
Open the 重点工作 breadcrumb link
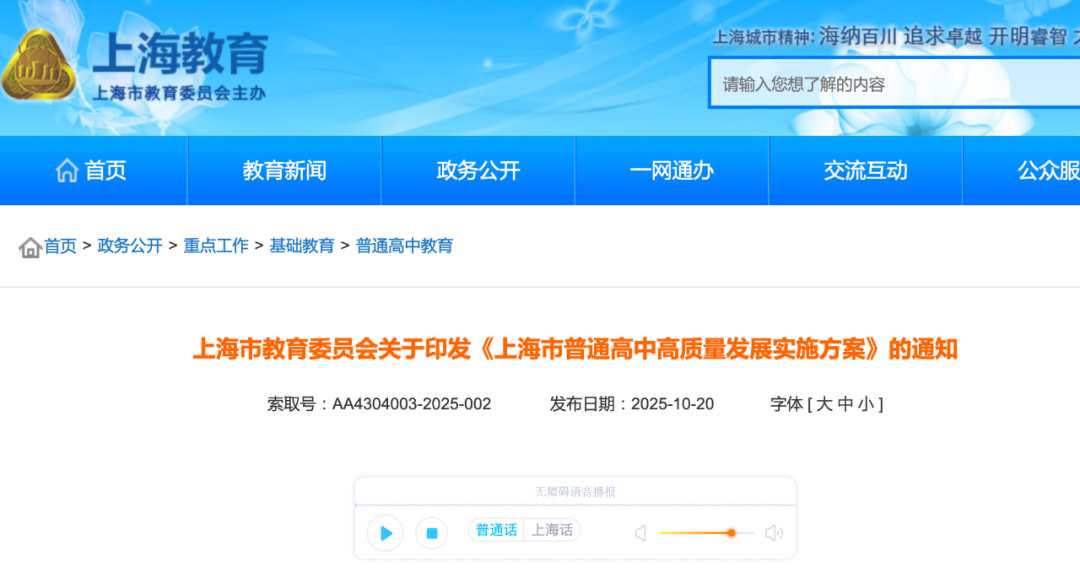point(216,246)
